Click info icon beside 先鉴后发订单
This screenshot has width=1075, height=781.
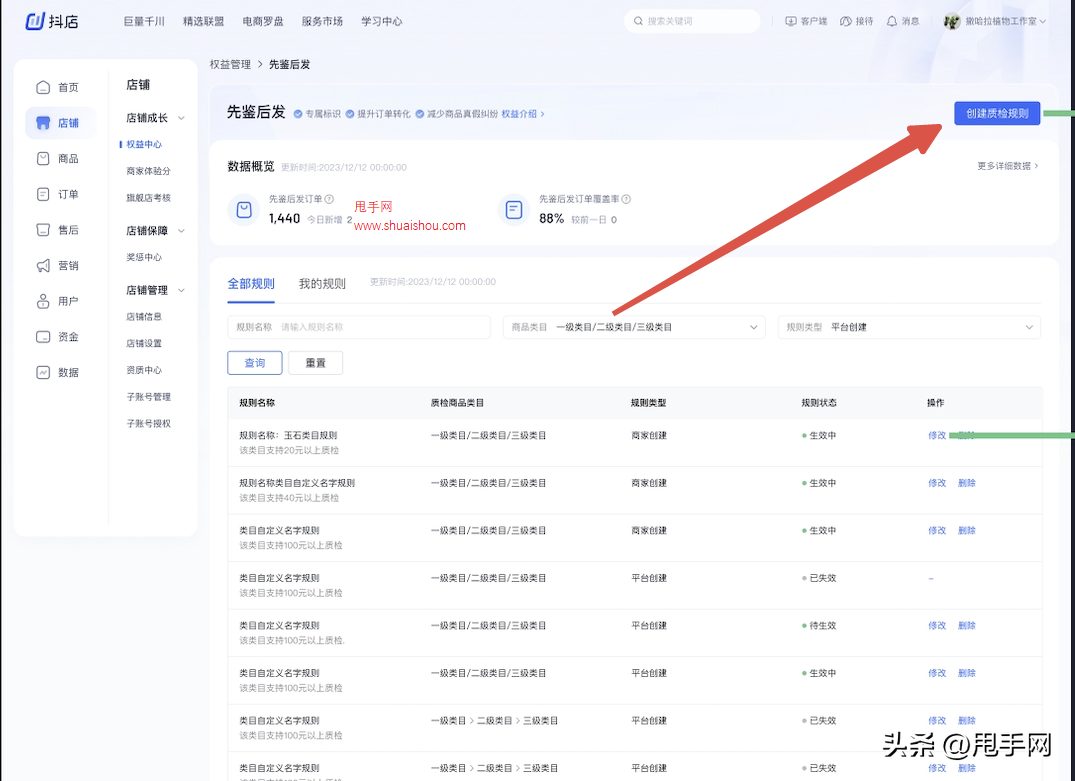click(x=329, y=200)
